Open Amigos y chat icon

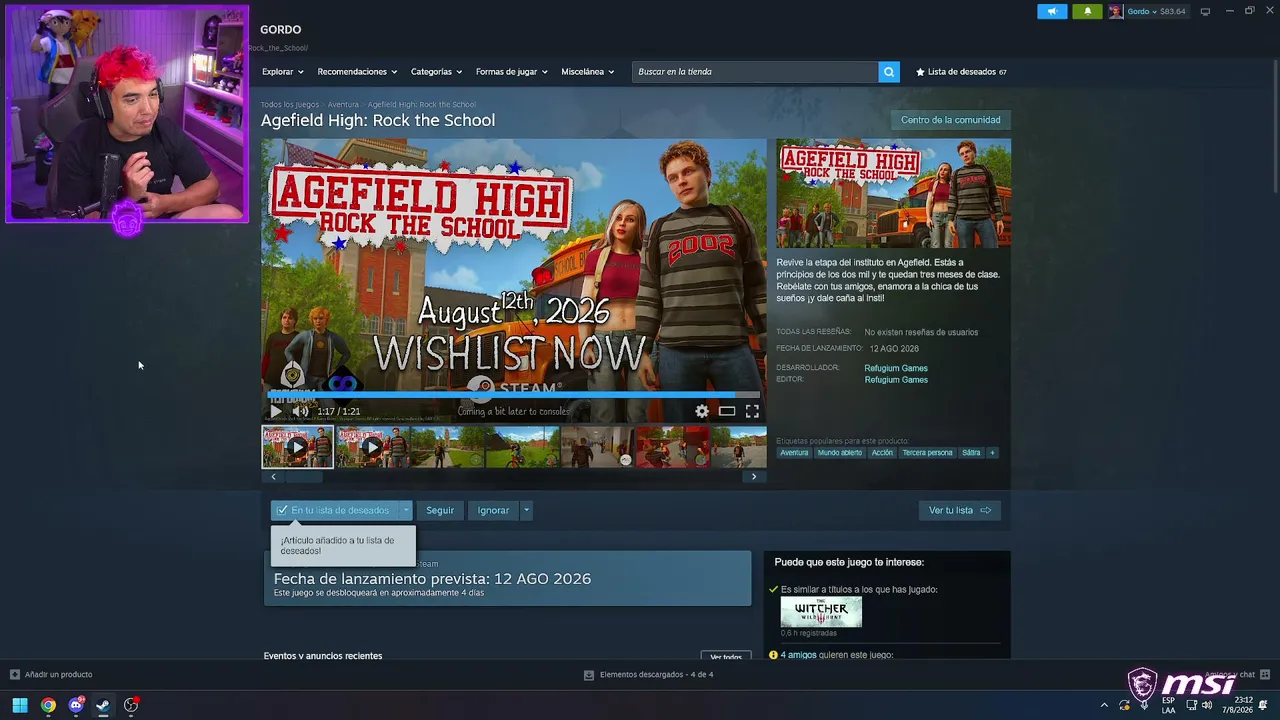point(1265,675)
